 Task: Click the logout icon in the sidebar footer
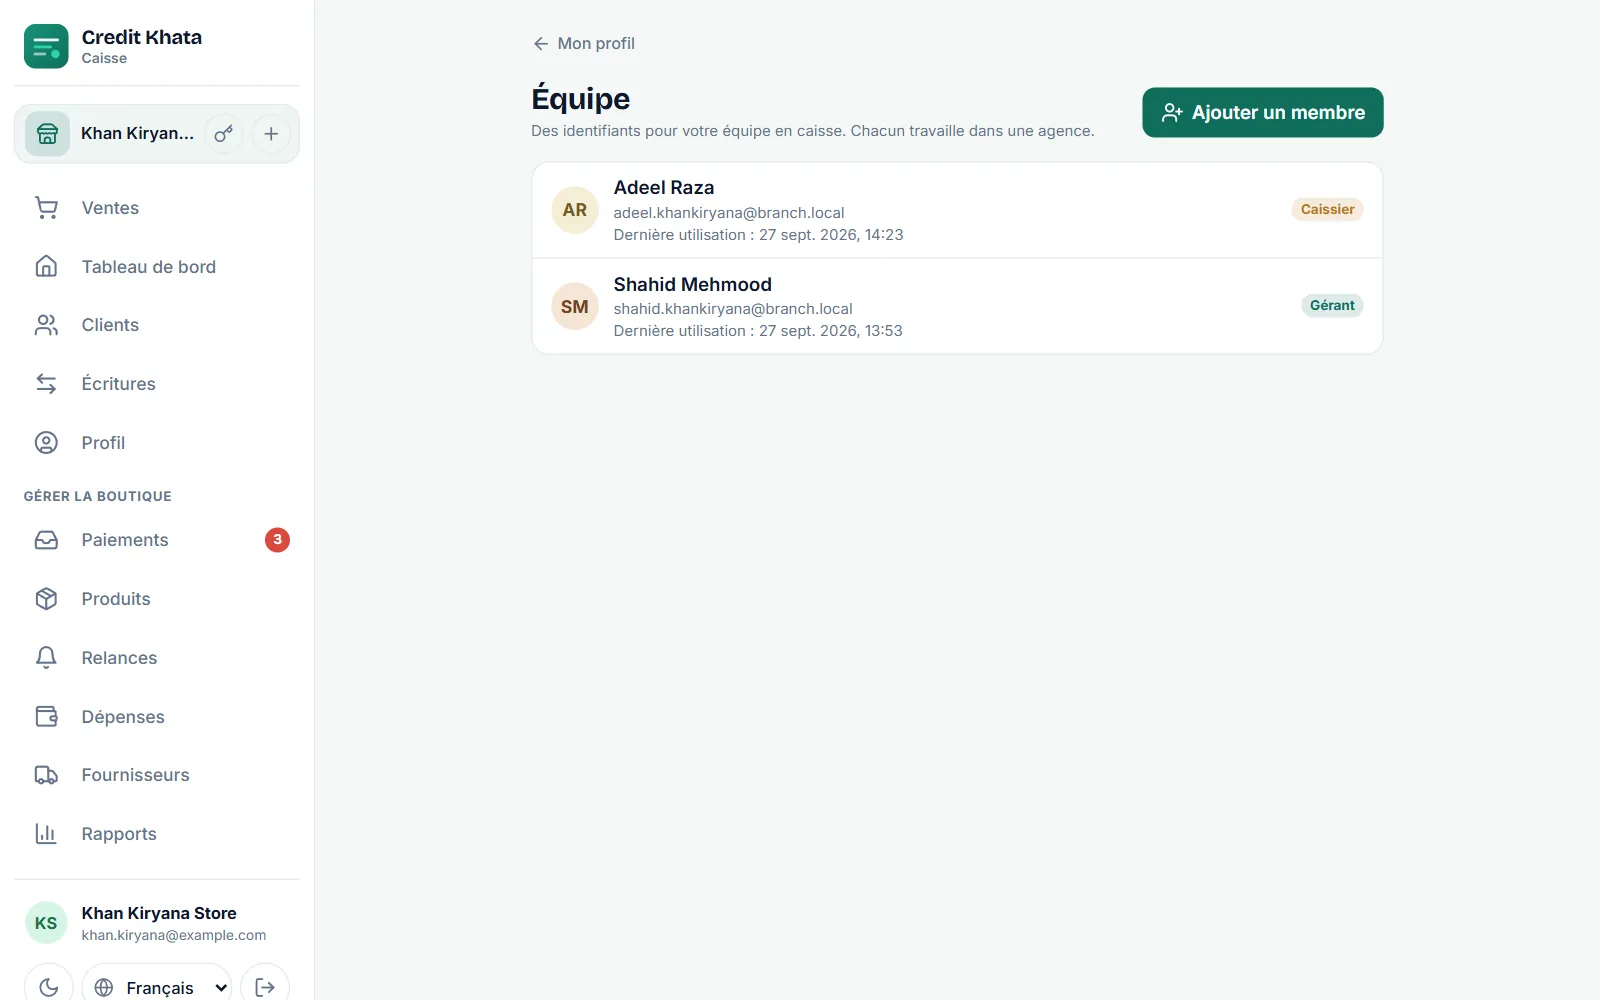pos(265,987)
